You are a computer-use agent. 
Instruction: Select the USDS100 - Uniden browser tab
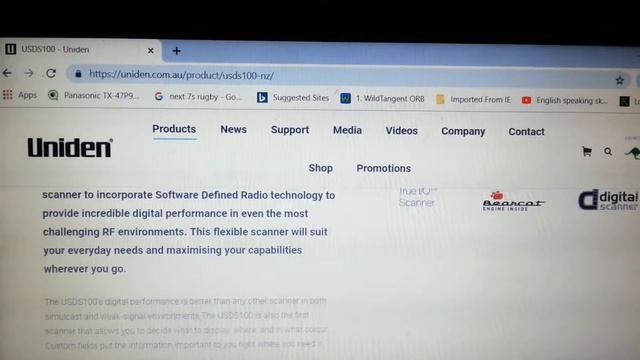pyautogui.click(x=80, y=50)
